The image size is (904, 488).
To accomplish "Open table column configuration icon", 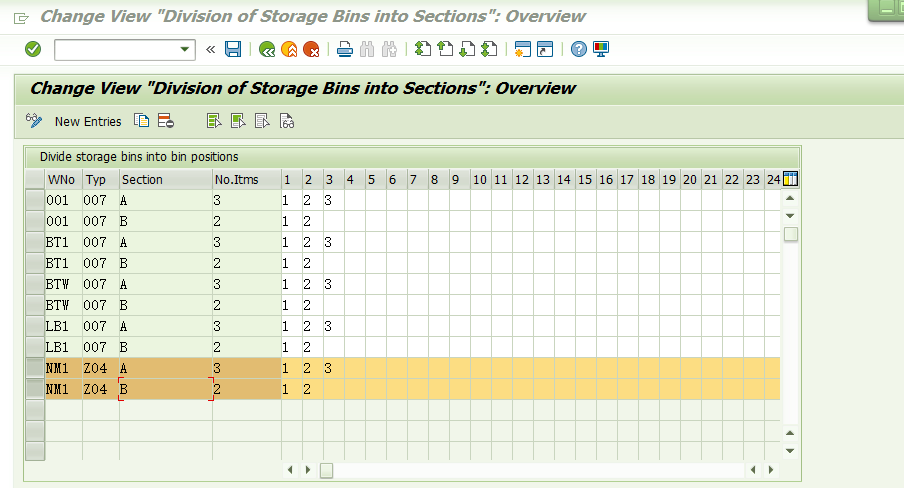I will pyautogui.click(x=790, y=179).
